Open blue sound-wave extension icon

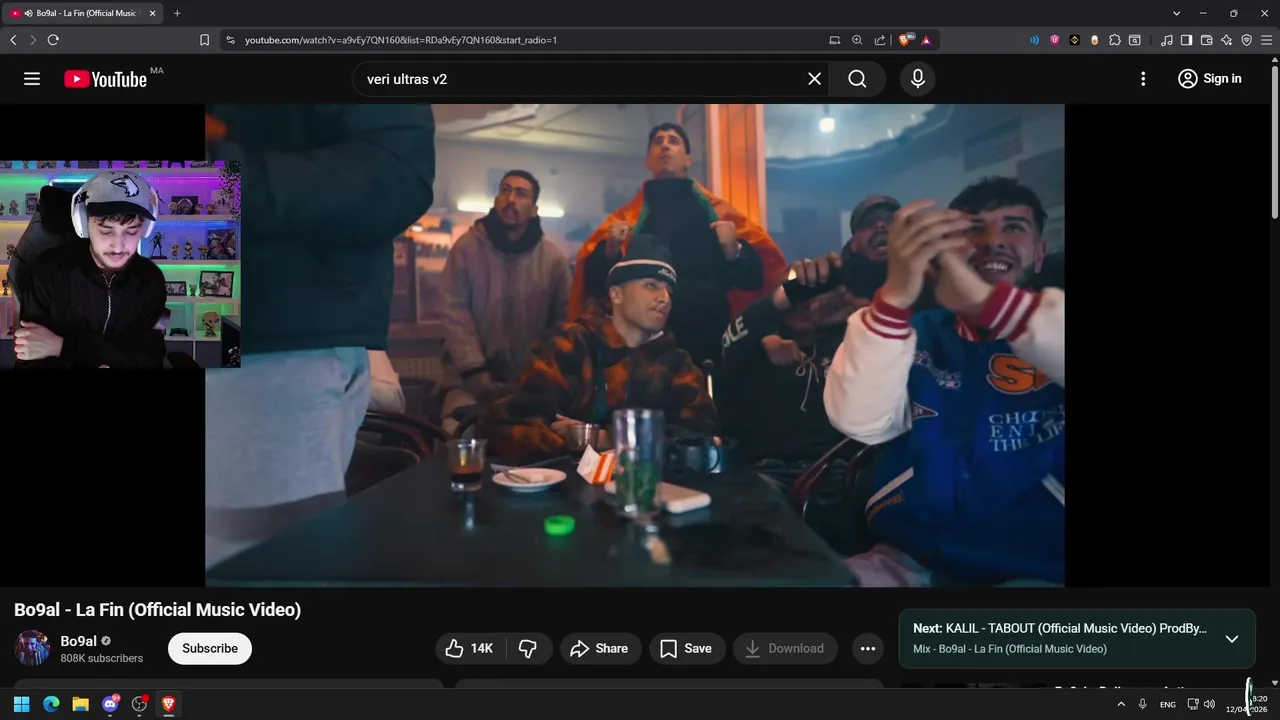click(x=1034, y=40)
